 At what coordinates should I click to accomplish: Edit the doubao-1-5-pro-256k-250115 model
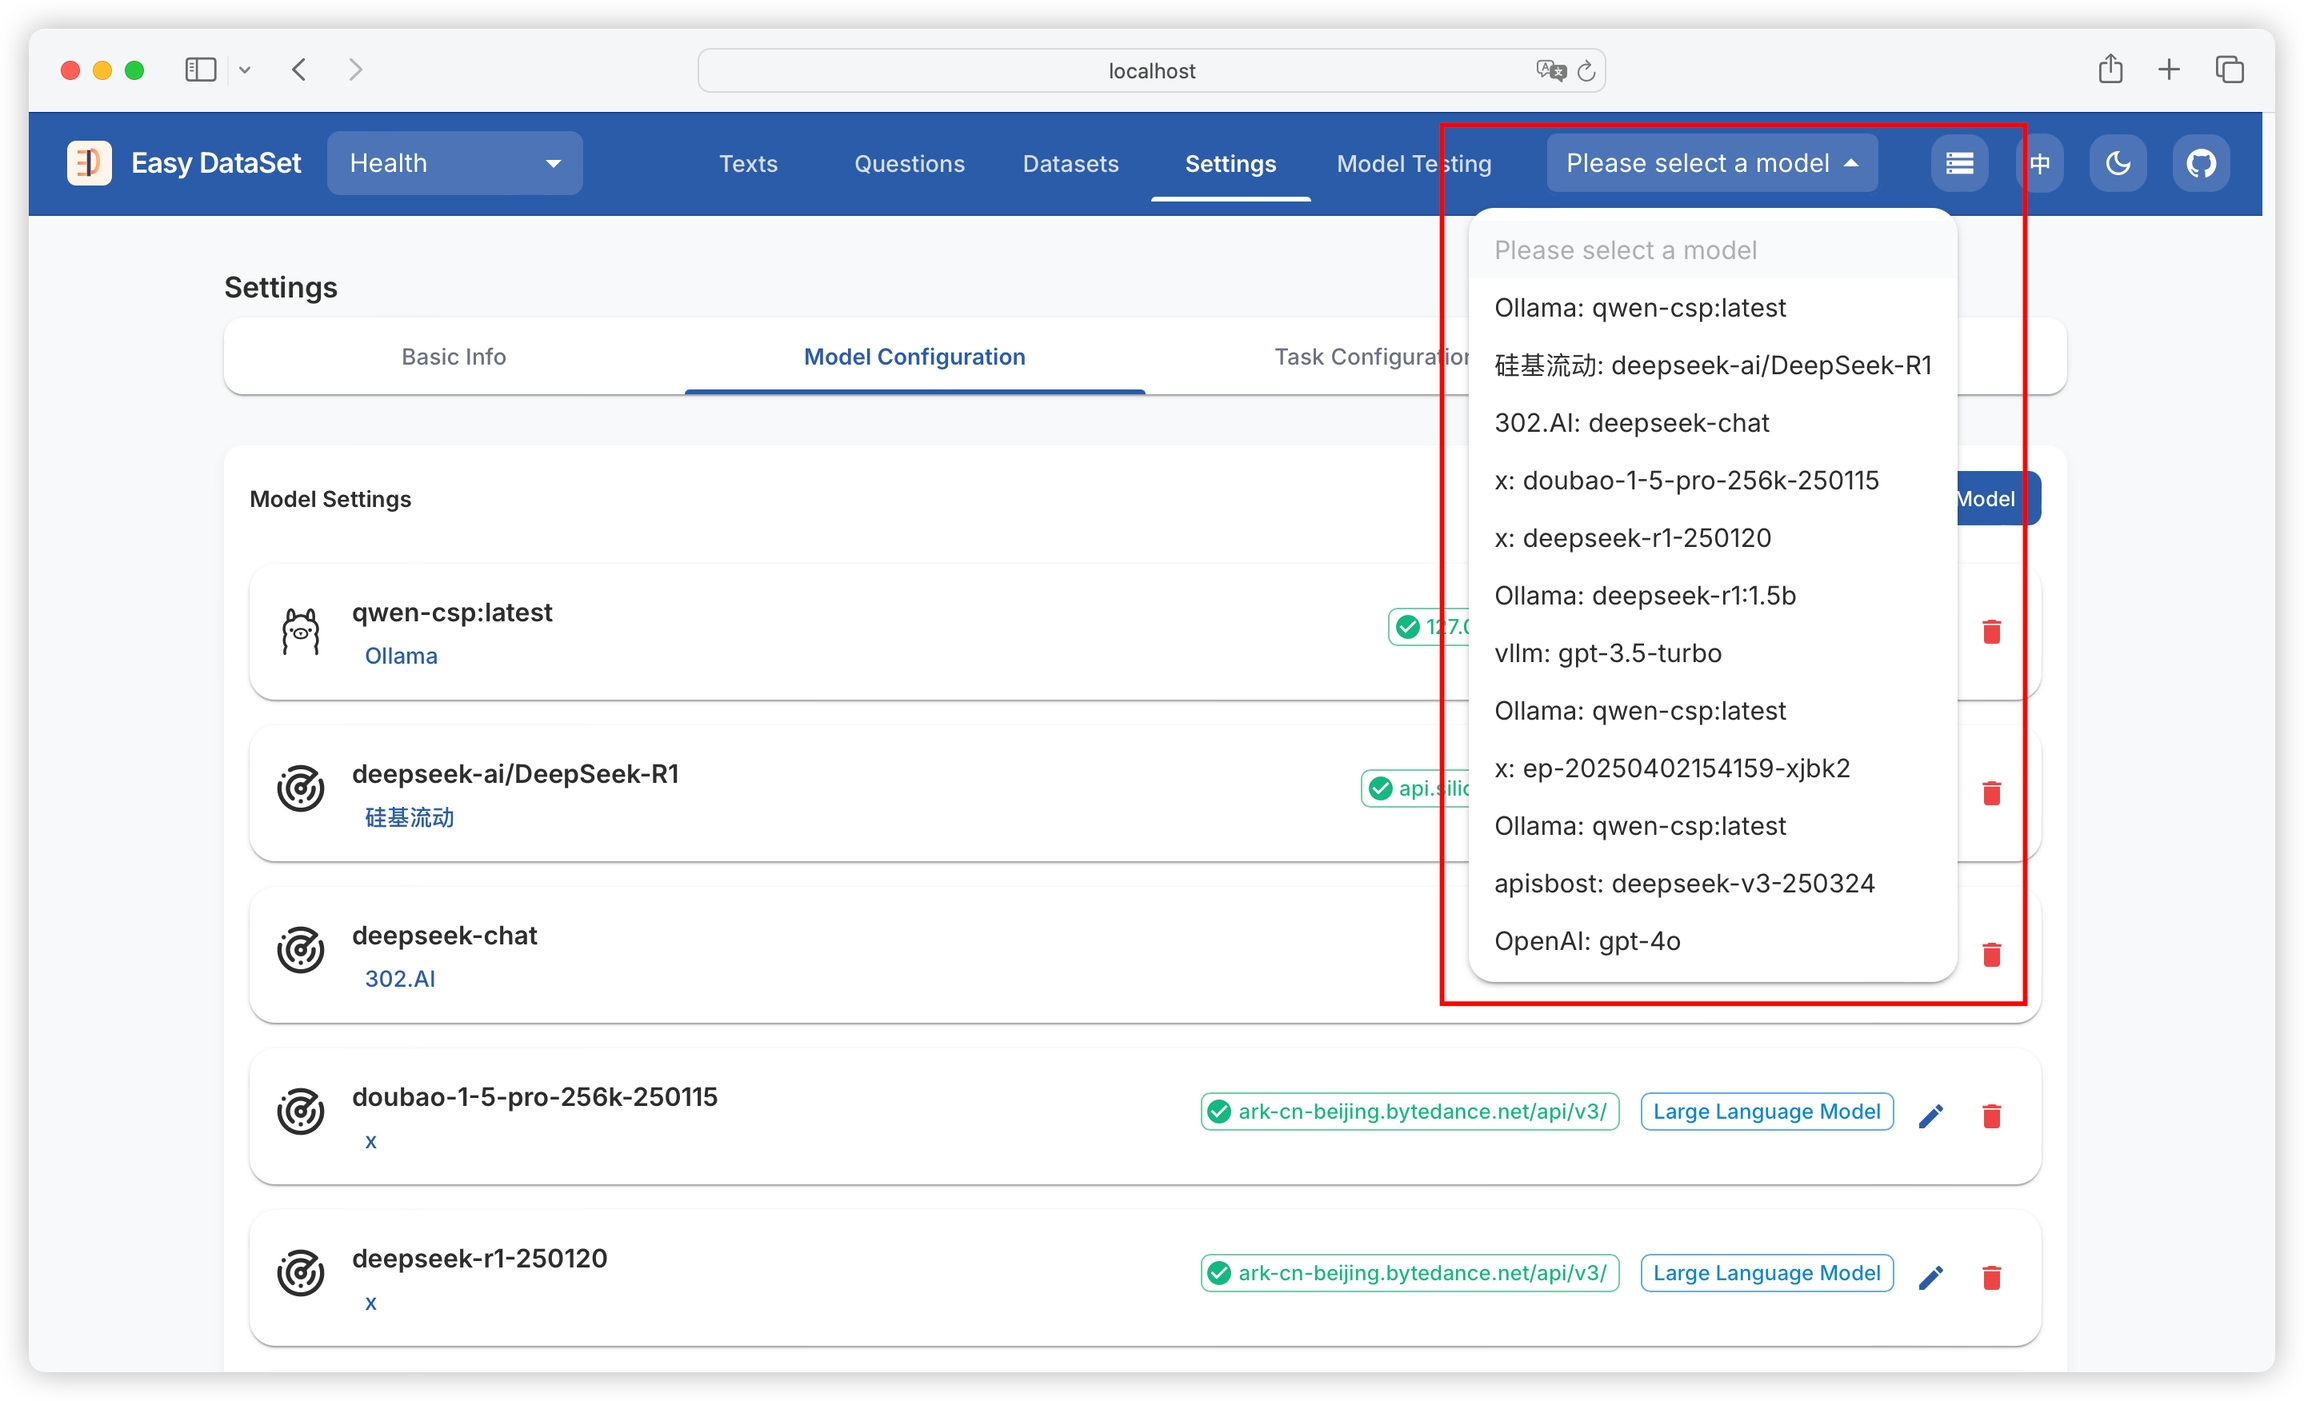pyautogui.click(x=1931, y=1115)
